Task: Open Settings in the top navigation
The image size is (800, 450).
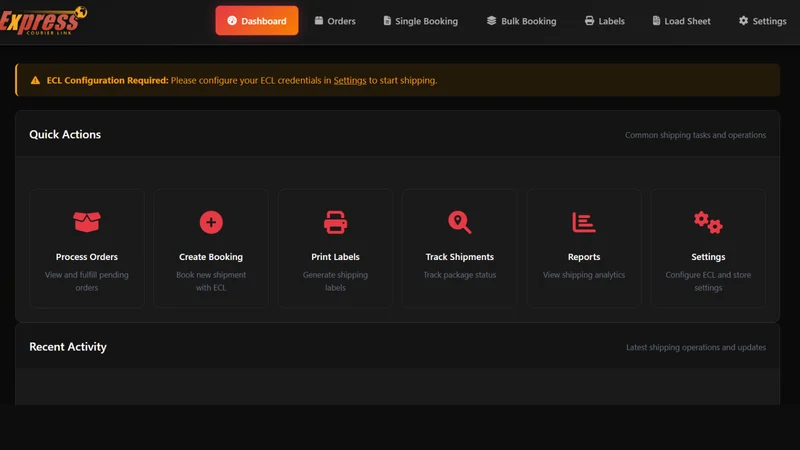Action: [762, 21]
